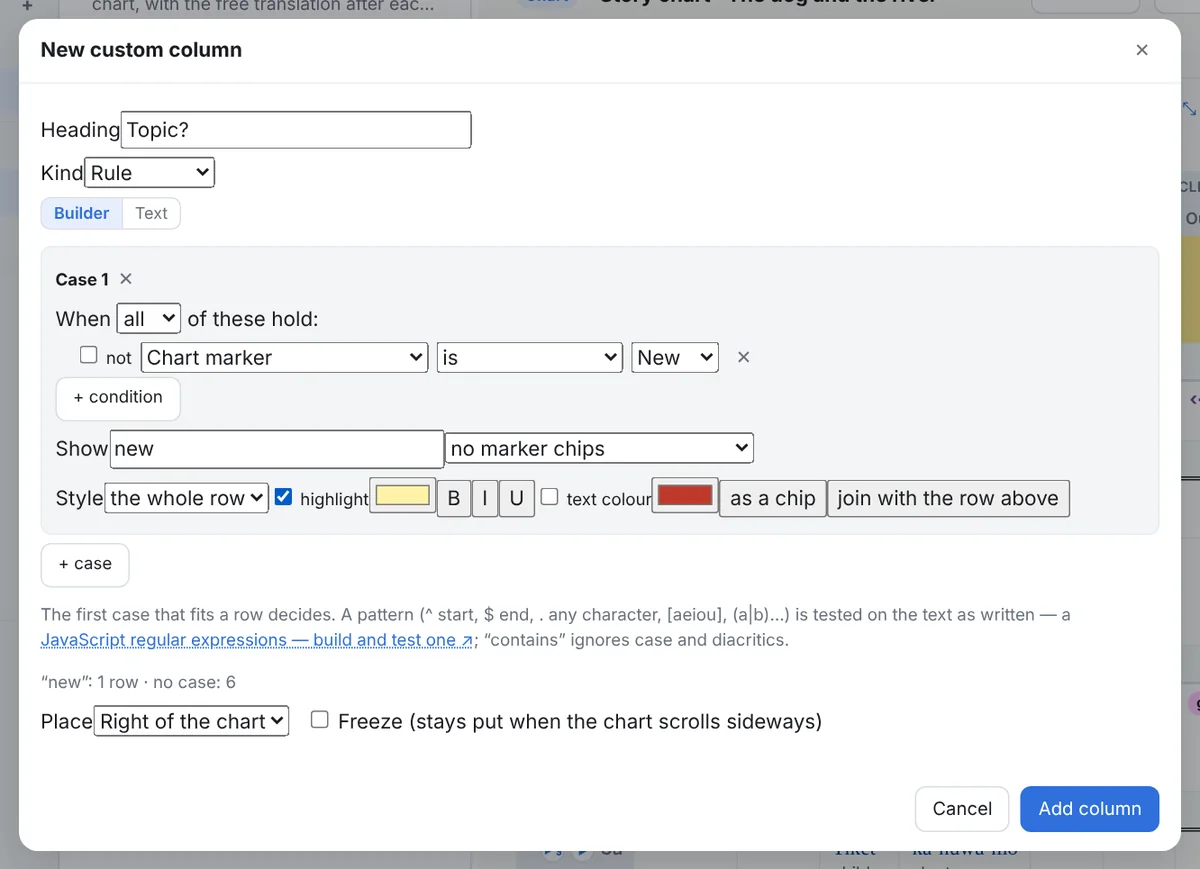Open the 'New' value dropdown

pyautogui.click(x=675, y=358)
